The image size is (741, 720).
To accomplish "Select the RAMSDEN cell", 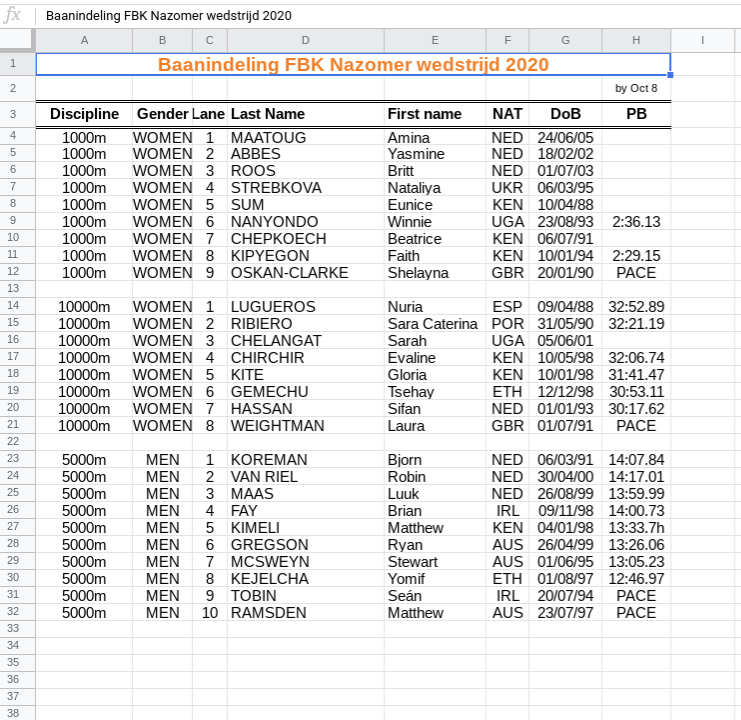I will tap(306, 613).
